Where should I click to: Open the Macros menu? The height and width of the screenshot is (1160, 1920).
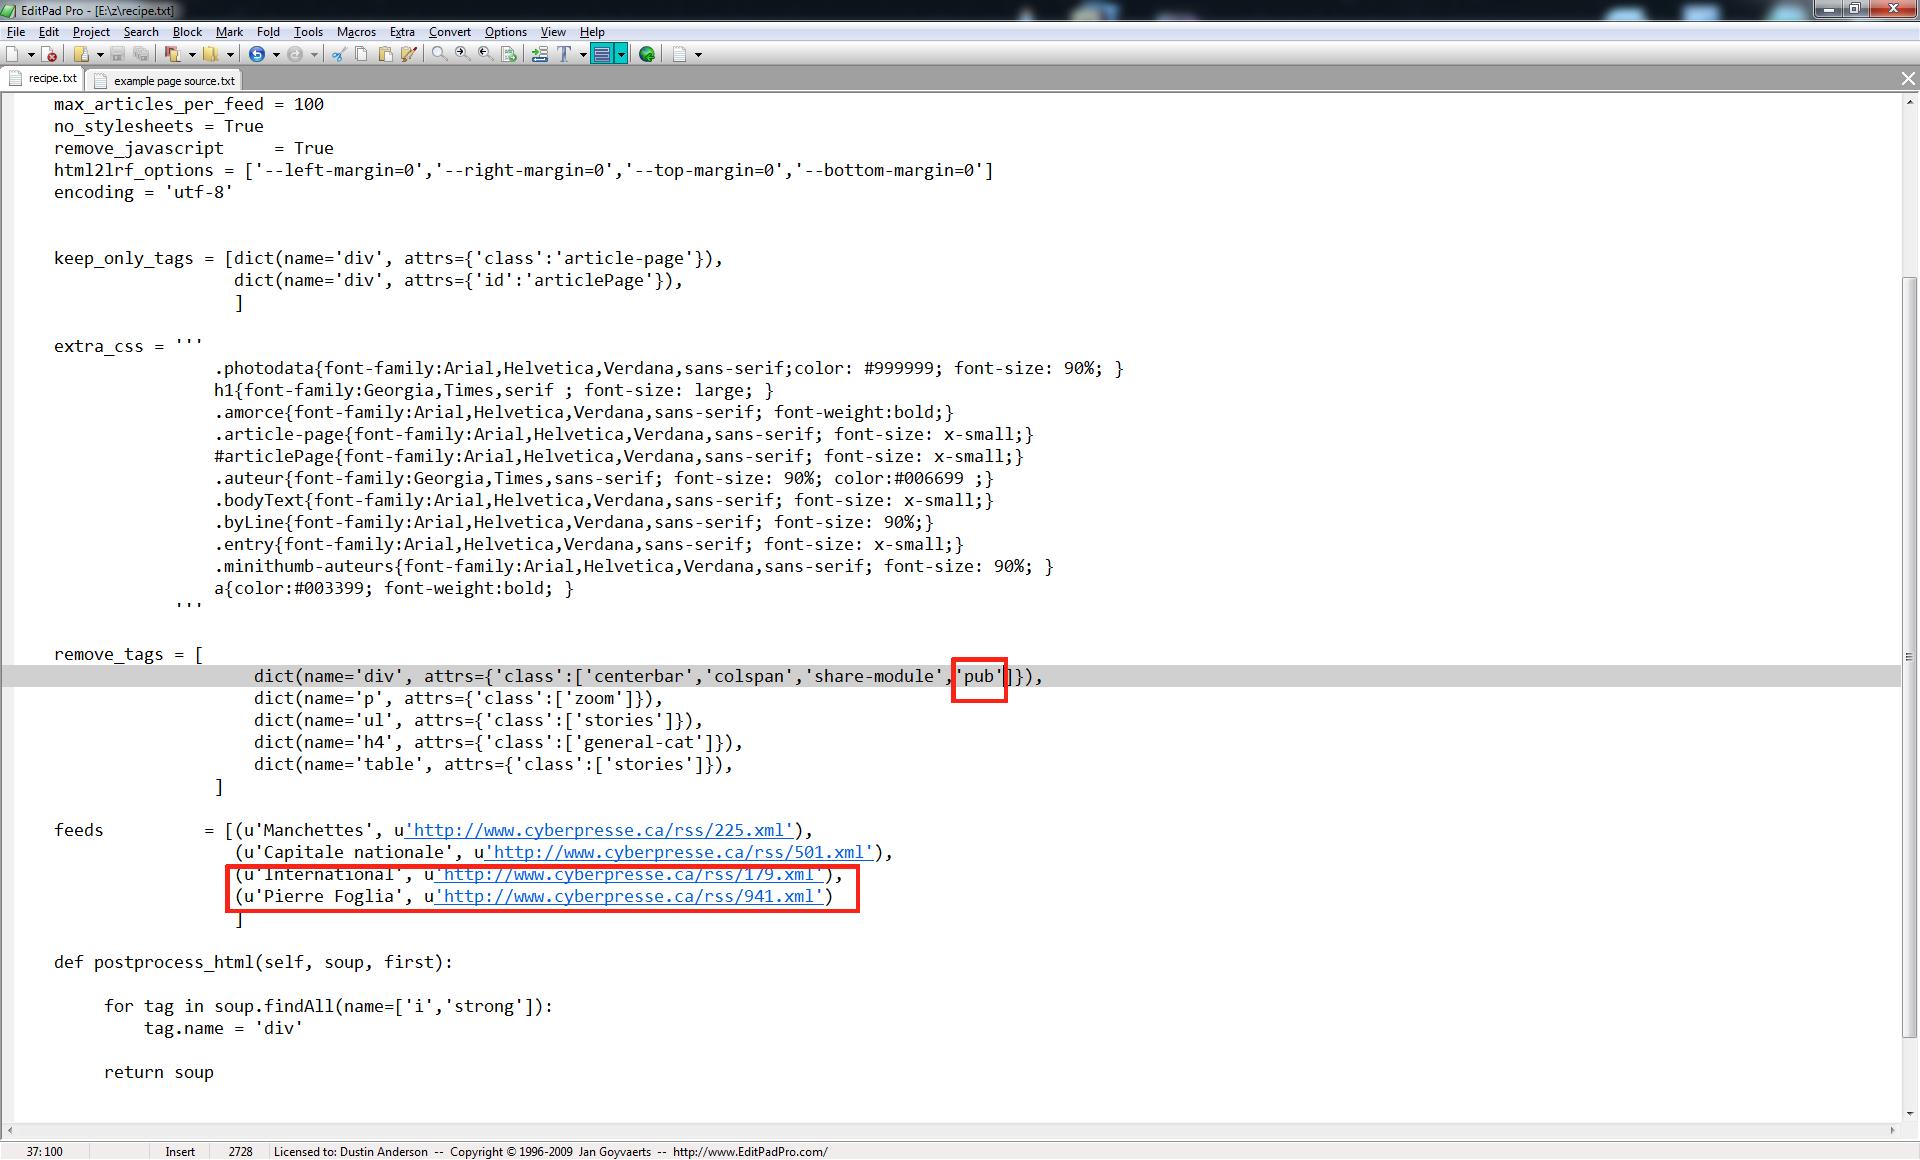click(356, 32)
